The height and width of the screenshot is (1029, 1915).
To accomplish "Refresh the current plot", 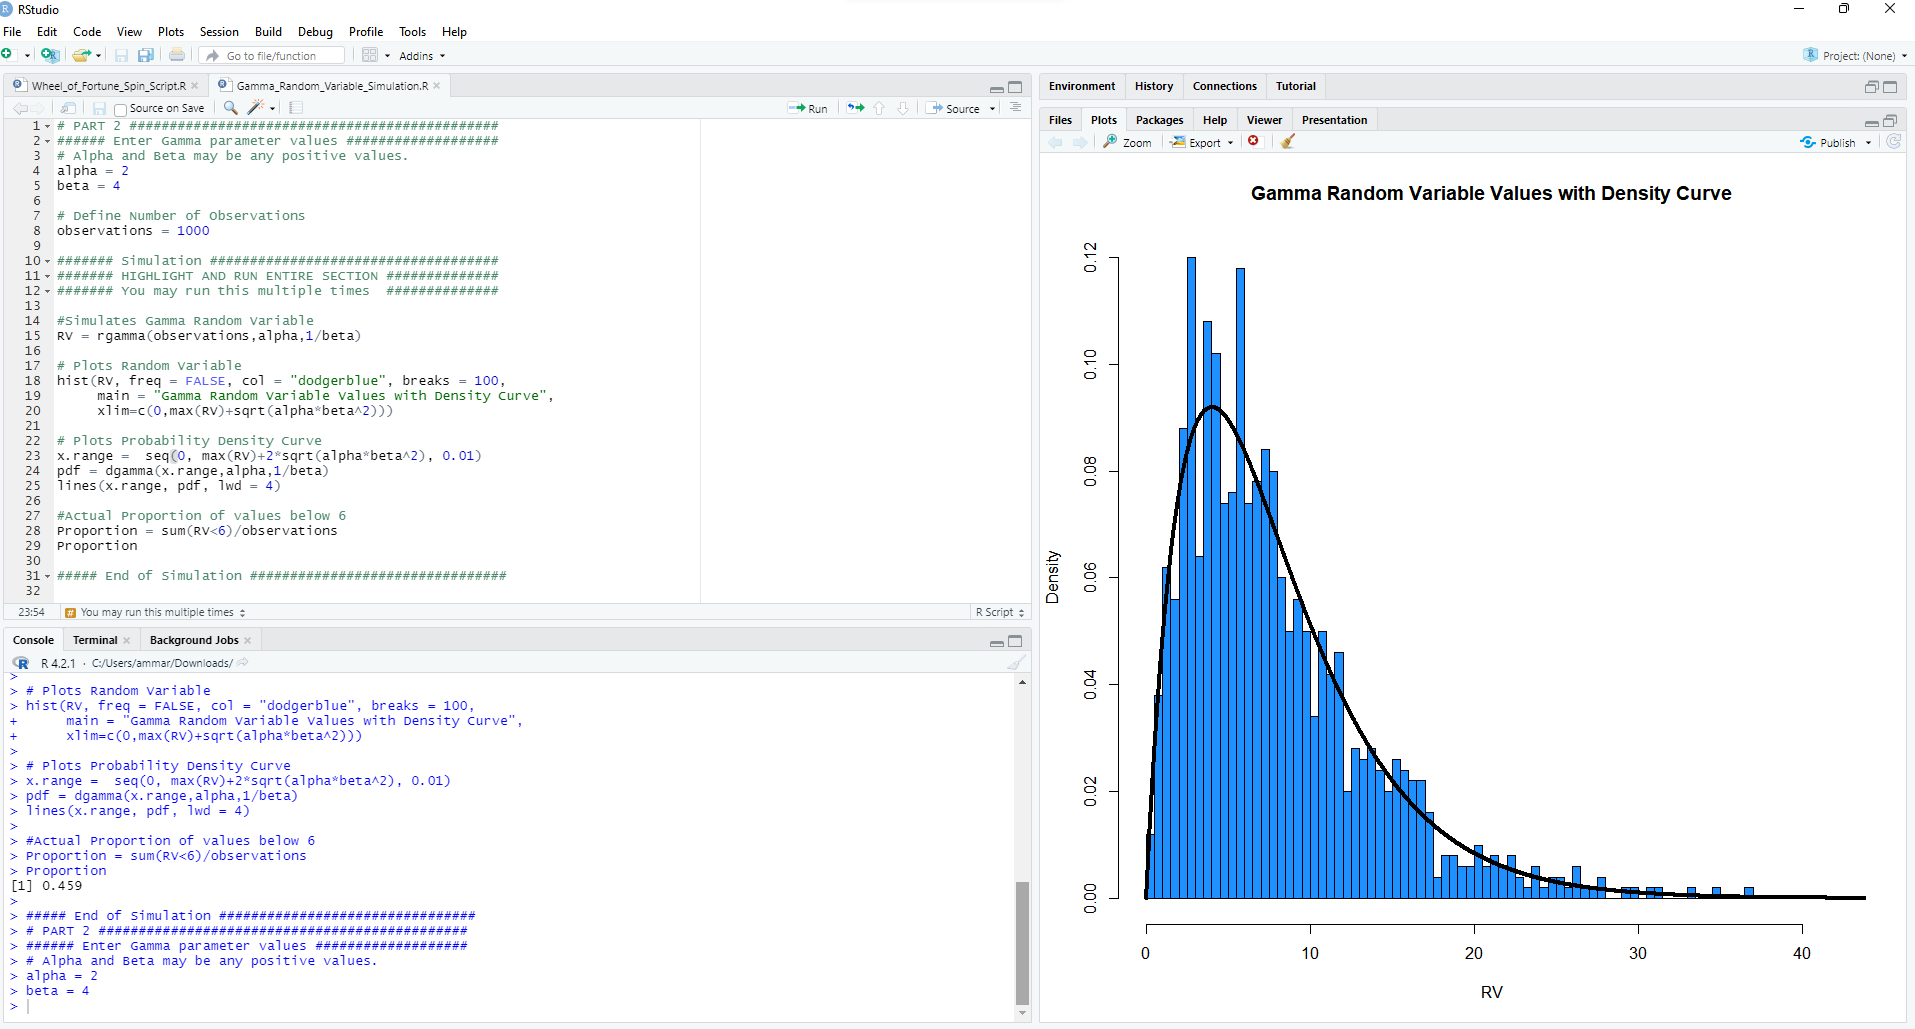I will [x=1894, y=142].
